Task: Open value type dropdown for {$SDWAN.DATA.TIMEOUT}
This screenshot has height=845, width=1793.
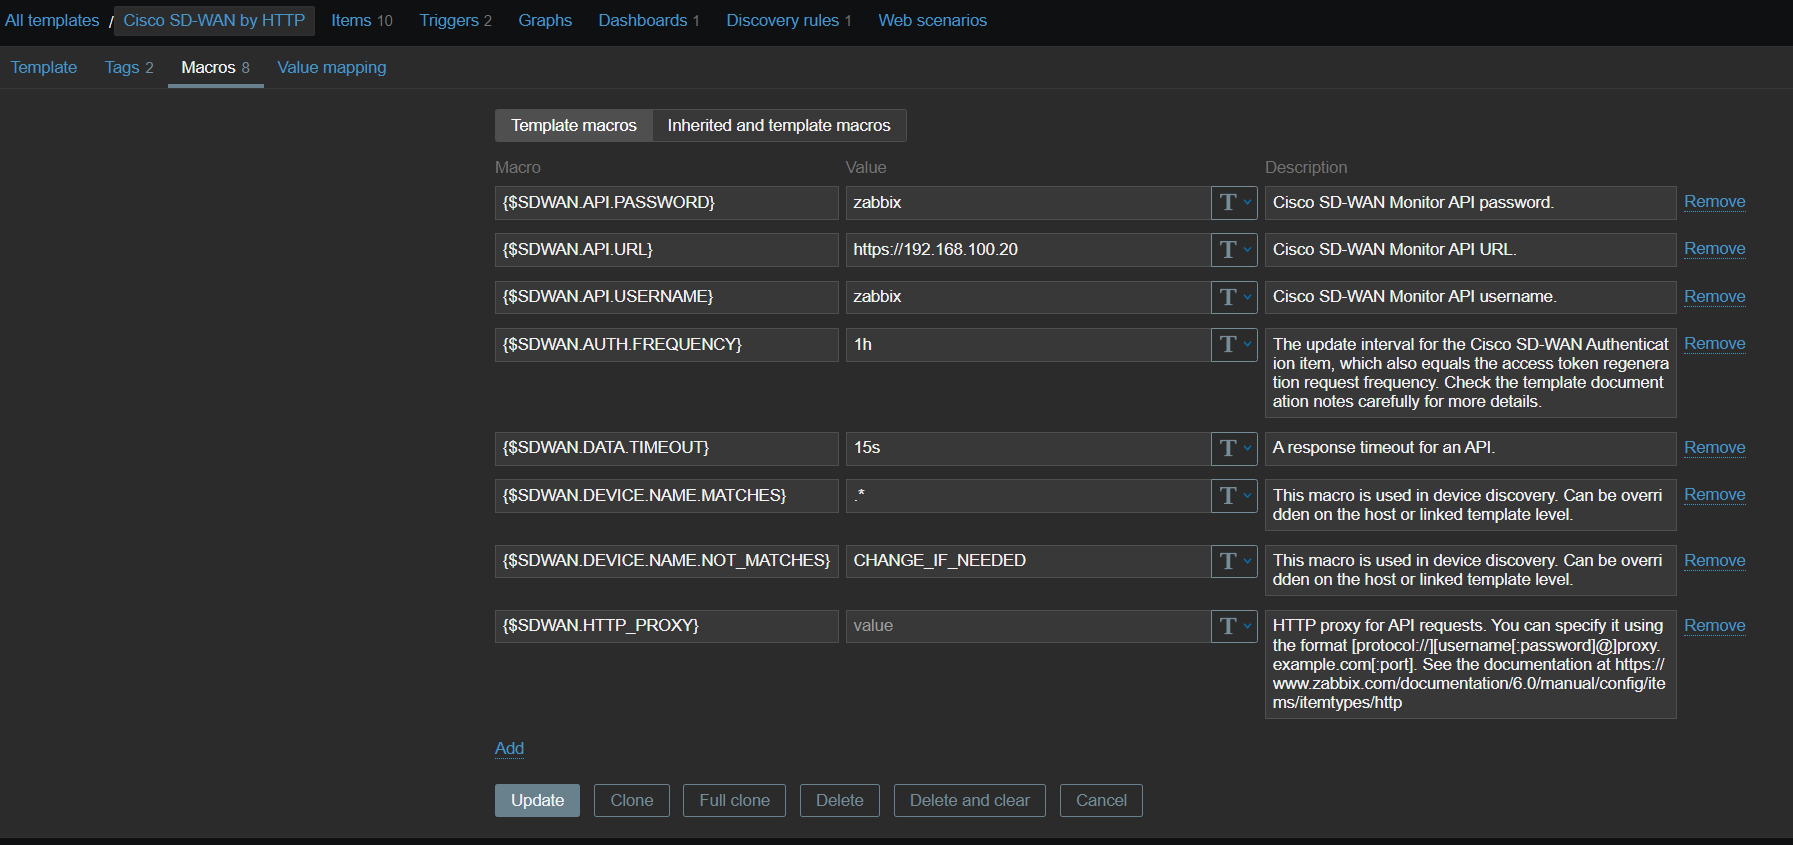Action: click(x=1234, y=449)
